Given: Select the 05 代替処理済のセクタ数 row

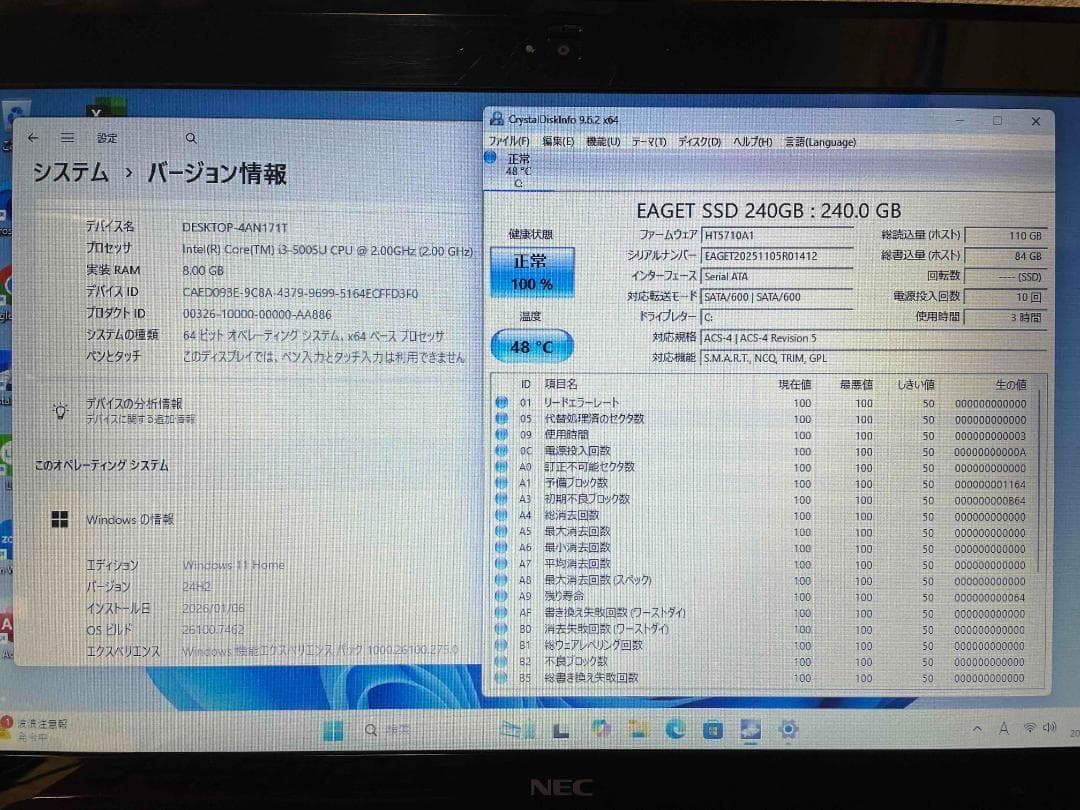Looking at the screenshot, I should click(x=762, y=419).
